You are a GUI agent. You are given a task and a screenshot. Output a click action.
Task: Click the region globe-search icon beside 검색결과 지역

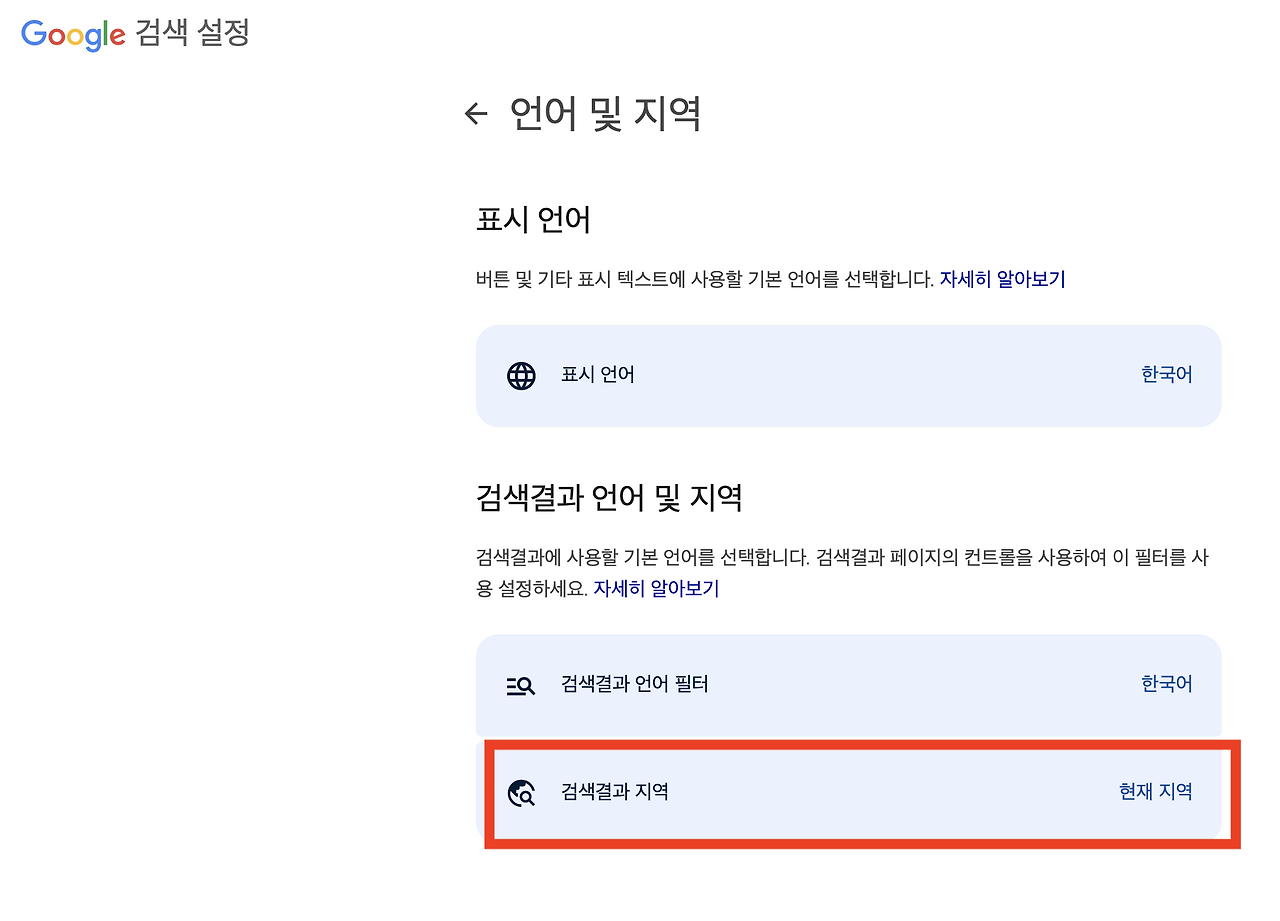(520, 792)
